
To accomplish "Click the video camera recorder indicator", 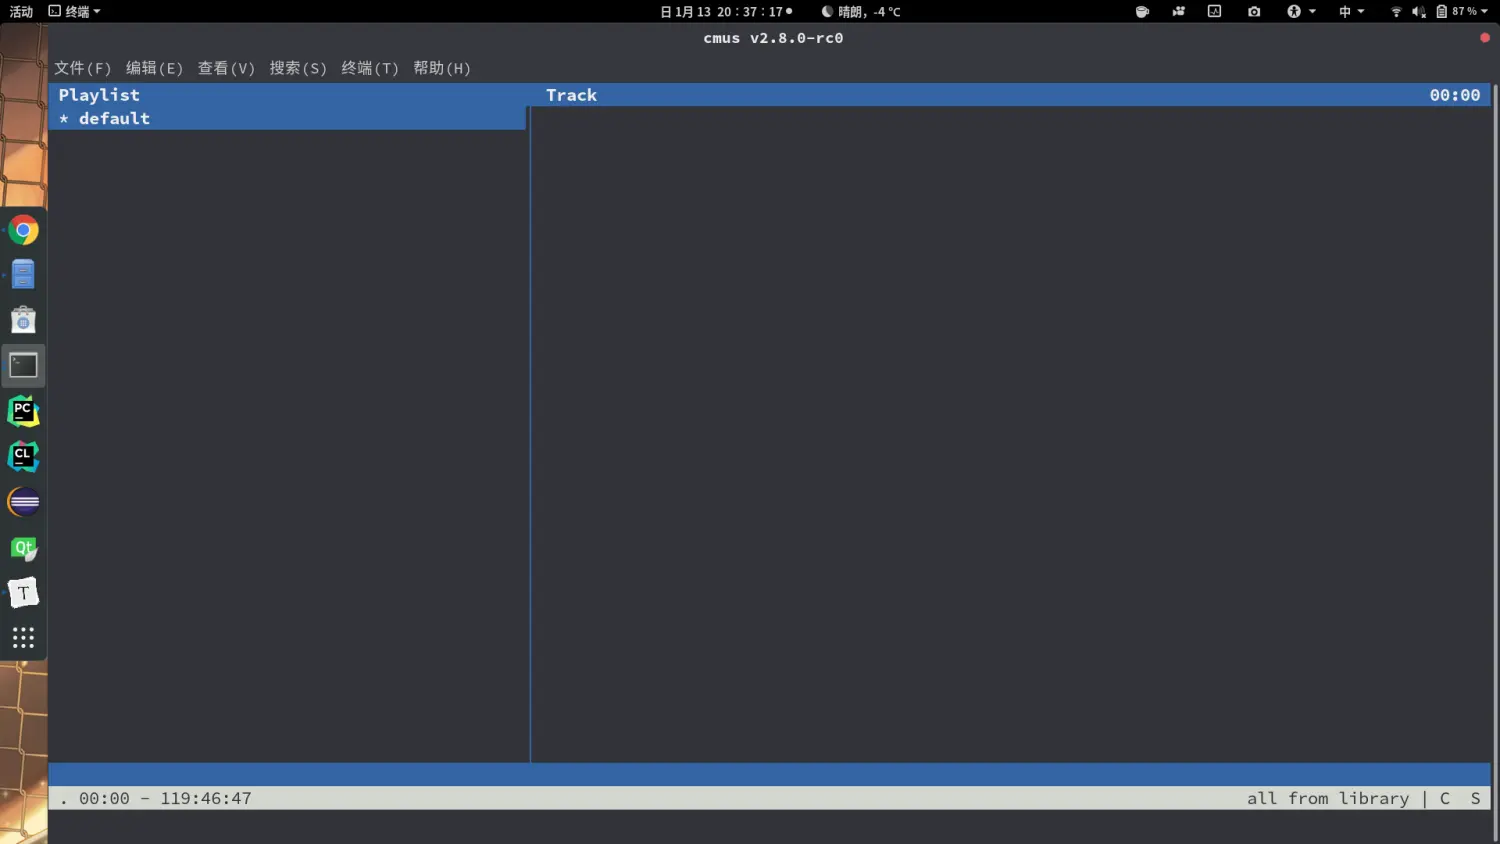I will point(1179,12).
